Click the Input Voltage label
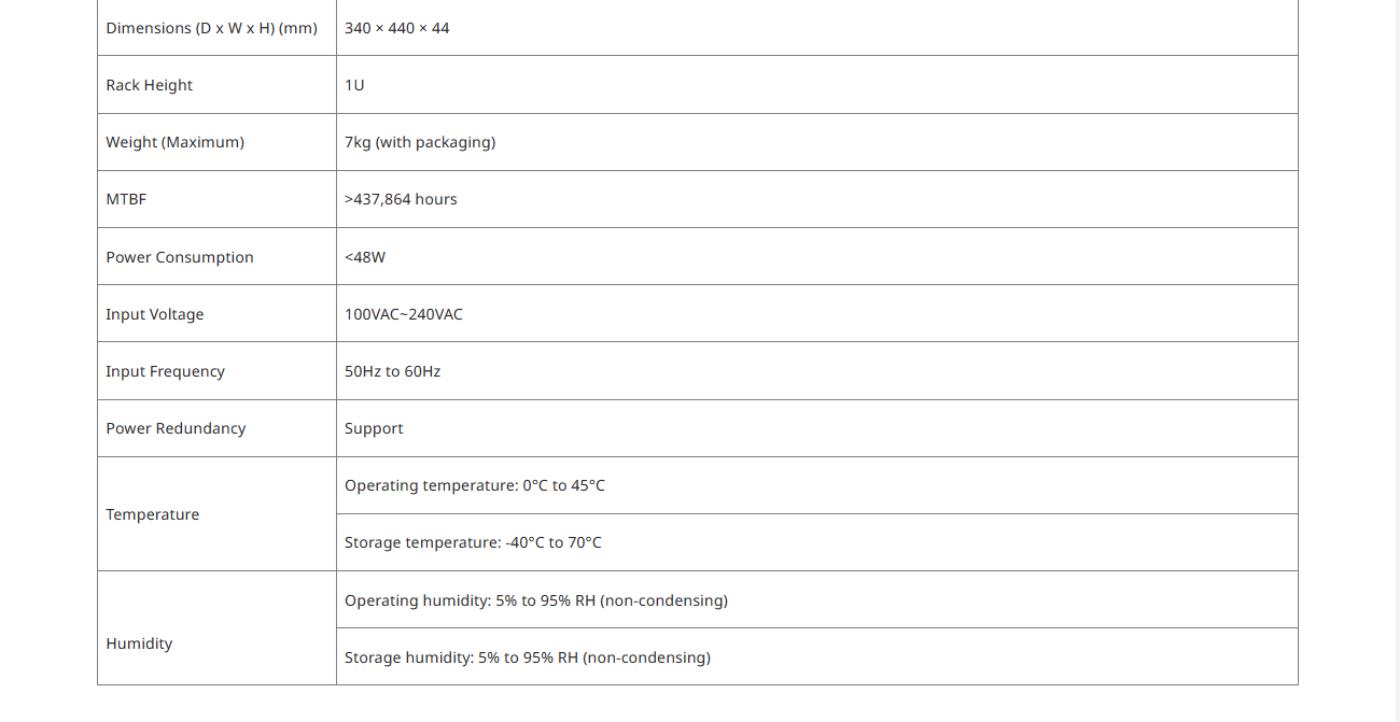Screen dimensions: 1400x722 click(155, 314)
